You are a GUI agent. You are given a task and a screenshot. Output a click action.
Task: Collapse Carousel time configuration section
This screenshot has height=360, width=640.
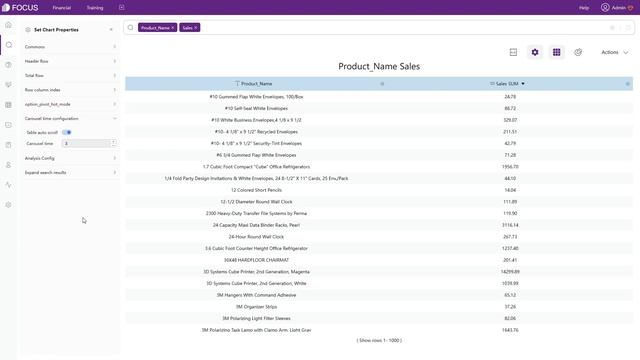[70, 118]
